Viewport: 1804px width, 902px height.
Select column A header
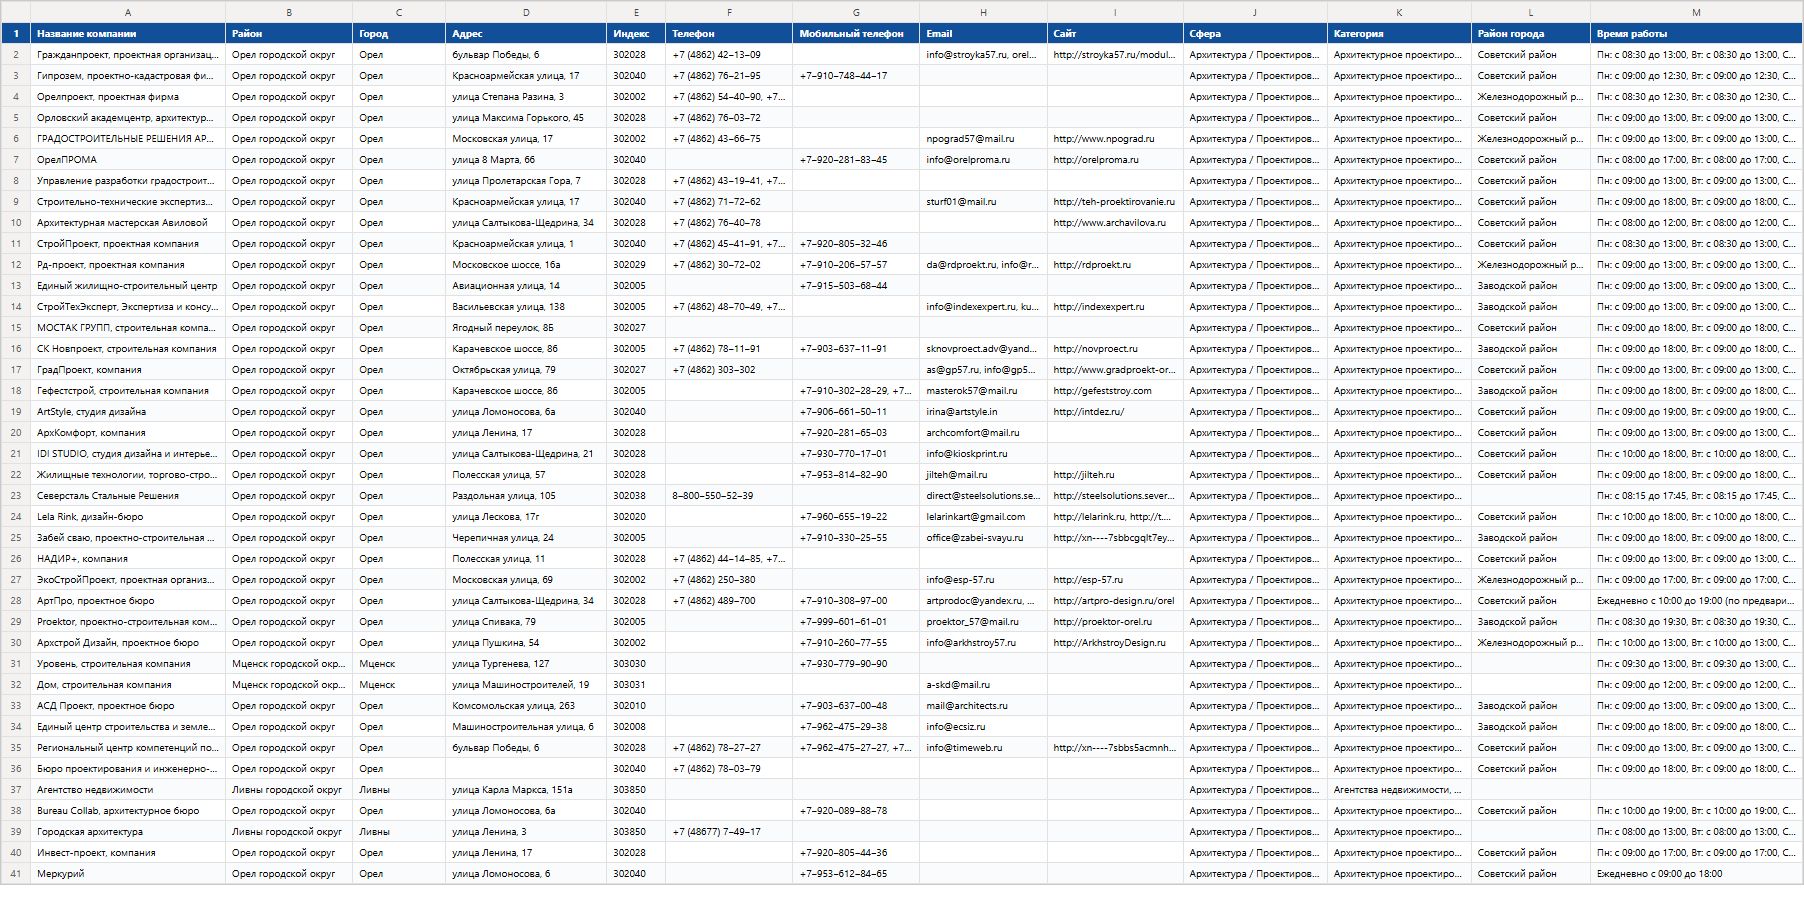128,12
